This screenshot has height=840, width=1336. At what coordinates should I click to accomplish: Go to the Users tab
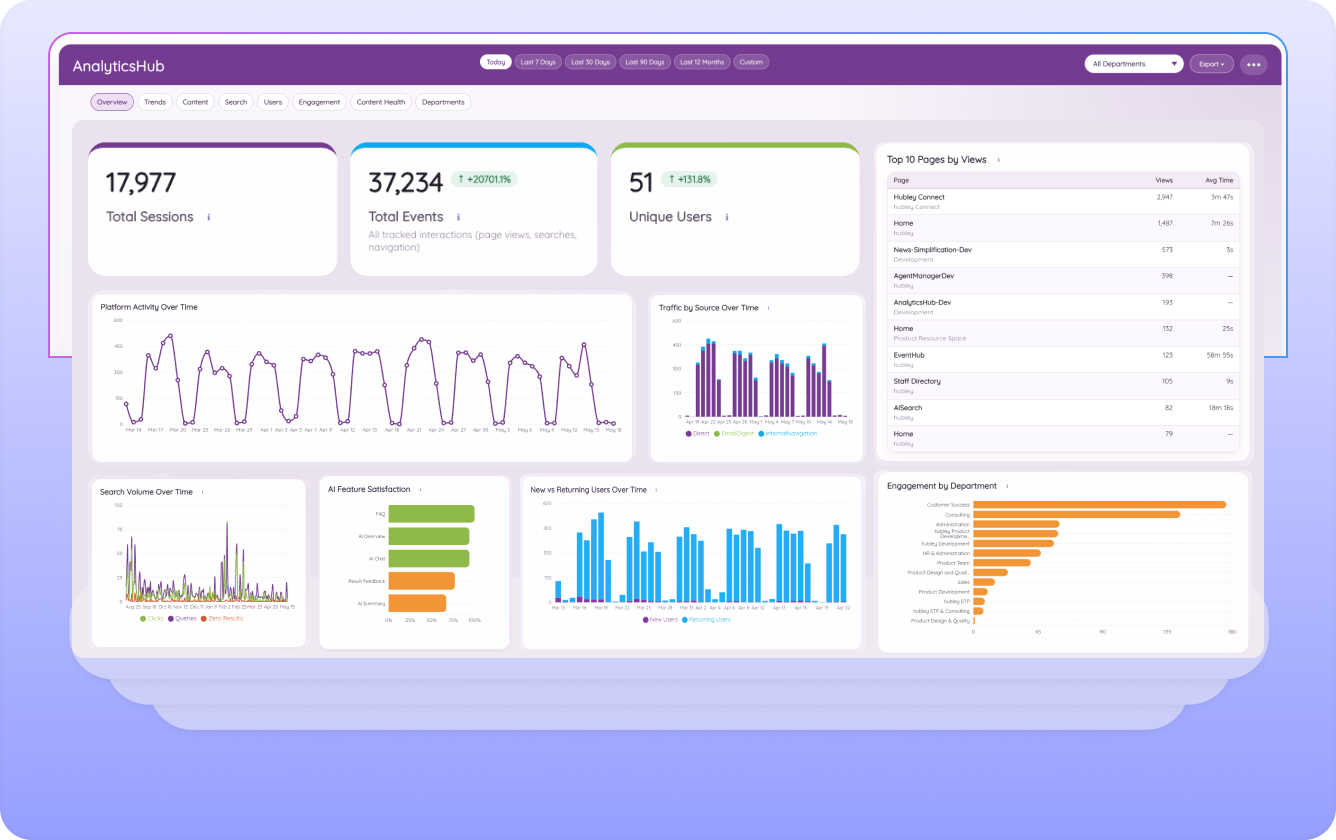pyautogui.click(x=273, y=102)
